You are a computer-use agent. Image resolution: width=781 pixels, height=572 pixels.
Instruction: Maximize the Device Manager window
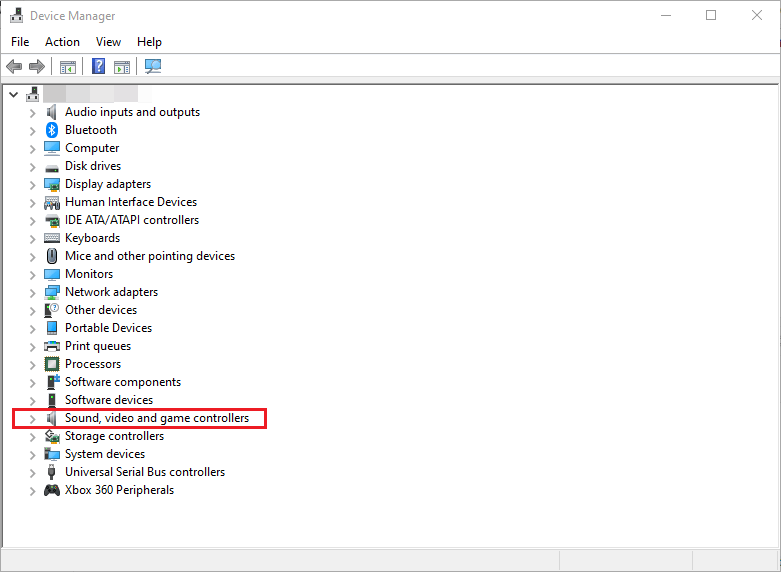point(711,15)
